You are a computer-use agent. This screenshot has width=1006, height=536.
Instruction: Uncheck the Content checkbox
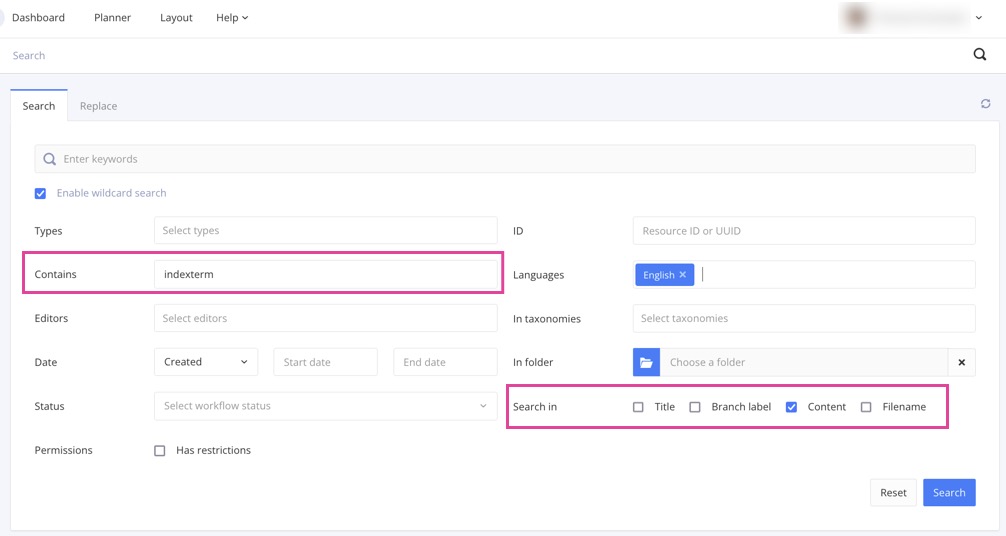pos(791,407)
